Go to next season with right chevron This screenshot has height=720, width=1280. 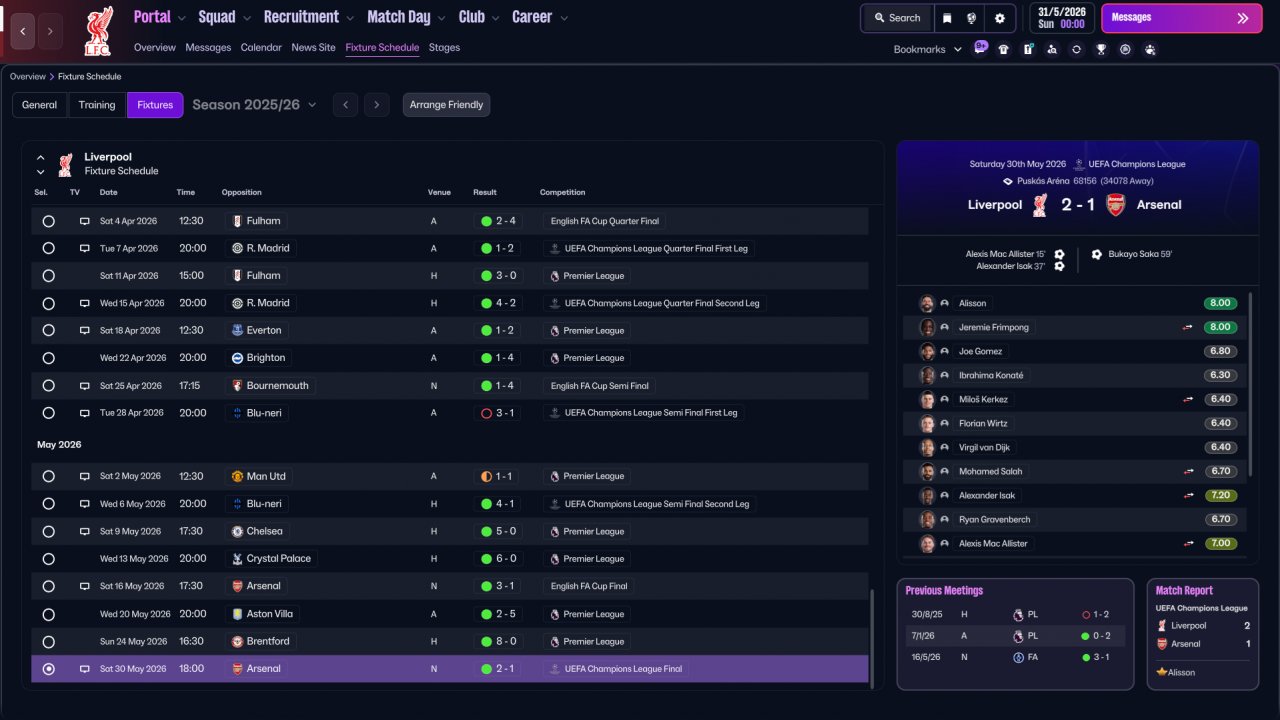[376, 105]
